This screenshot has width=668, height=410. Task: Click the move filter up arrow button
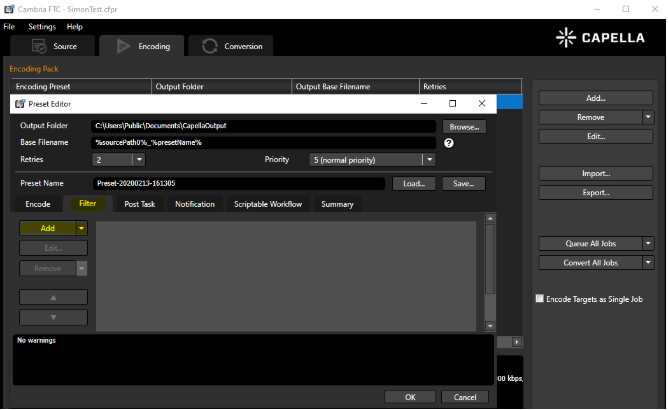click(x=53, y=297)
